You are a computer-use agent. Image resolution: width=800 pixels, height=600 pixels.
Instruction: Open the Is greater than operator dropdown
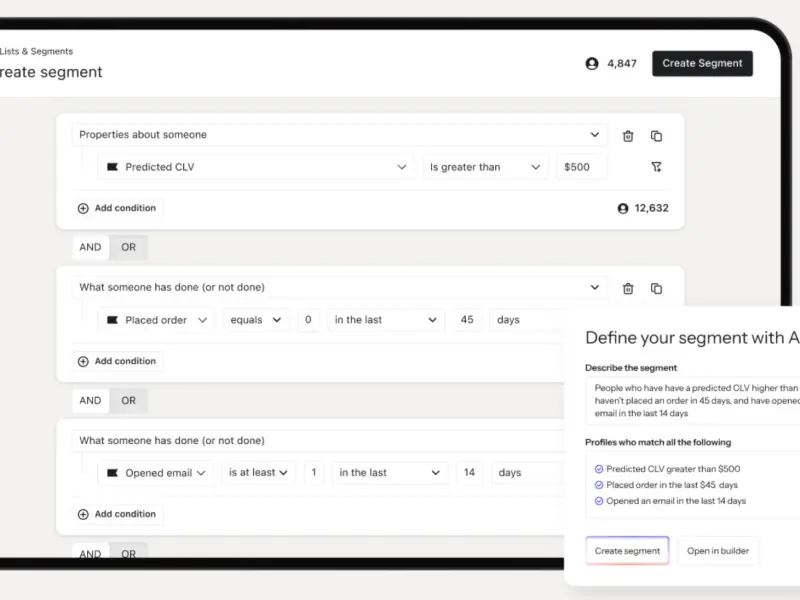pos(485,167)
